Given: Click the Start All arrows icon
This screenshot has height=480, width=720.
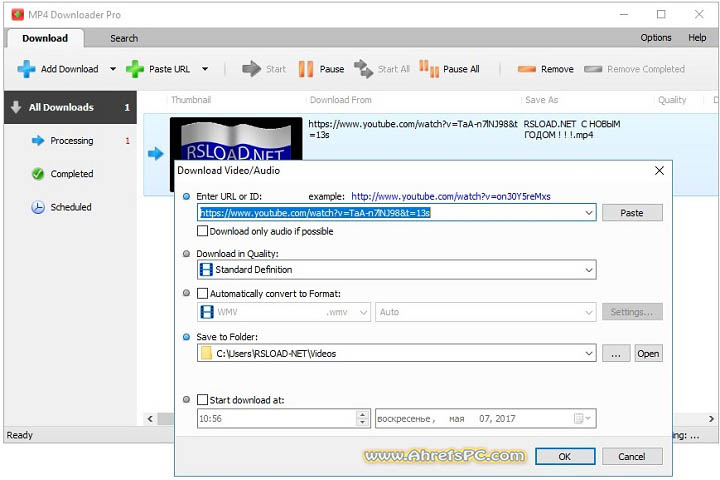Looking at the screenshot, I should point(364,69).
